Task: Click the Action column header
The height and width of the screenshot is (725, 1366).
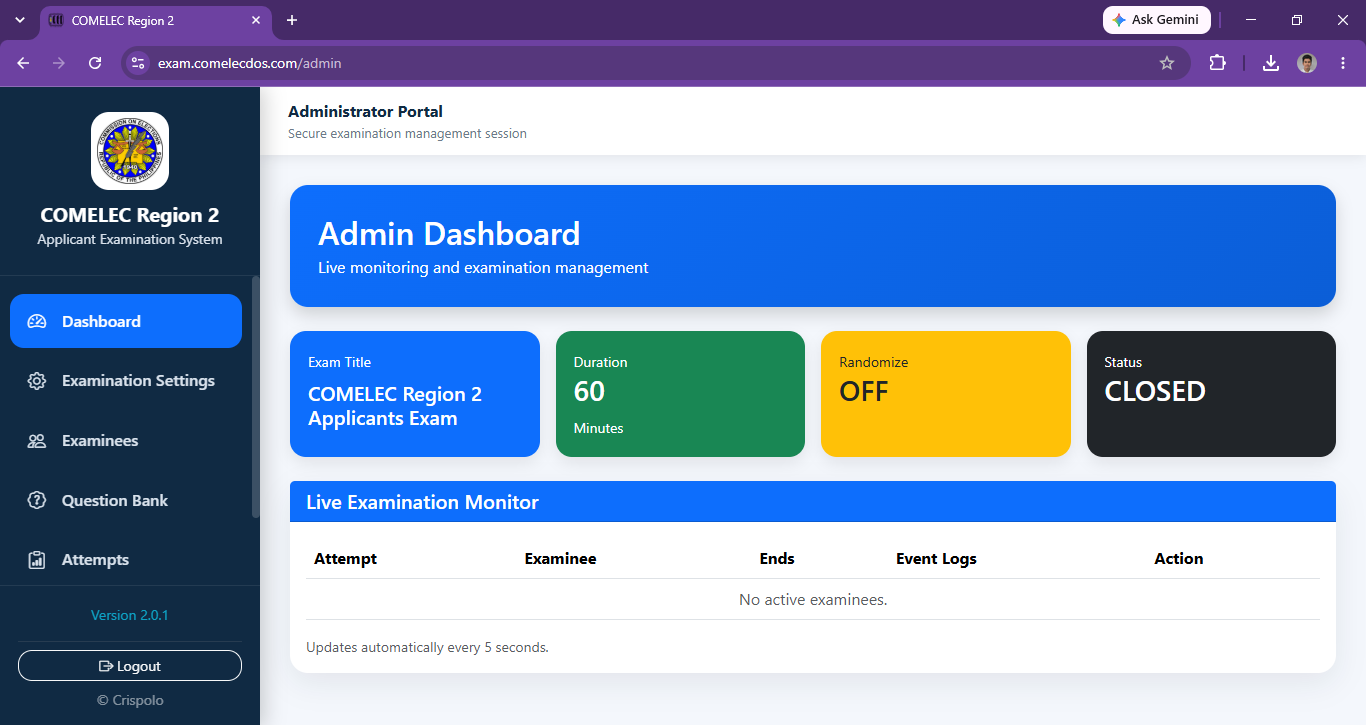Action: coord(1179,559)
